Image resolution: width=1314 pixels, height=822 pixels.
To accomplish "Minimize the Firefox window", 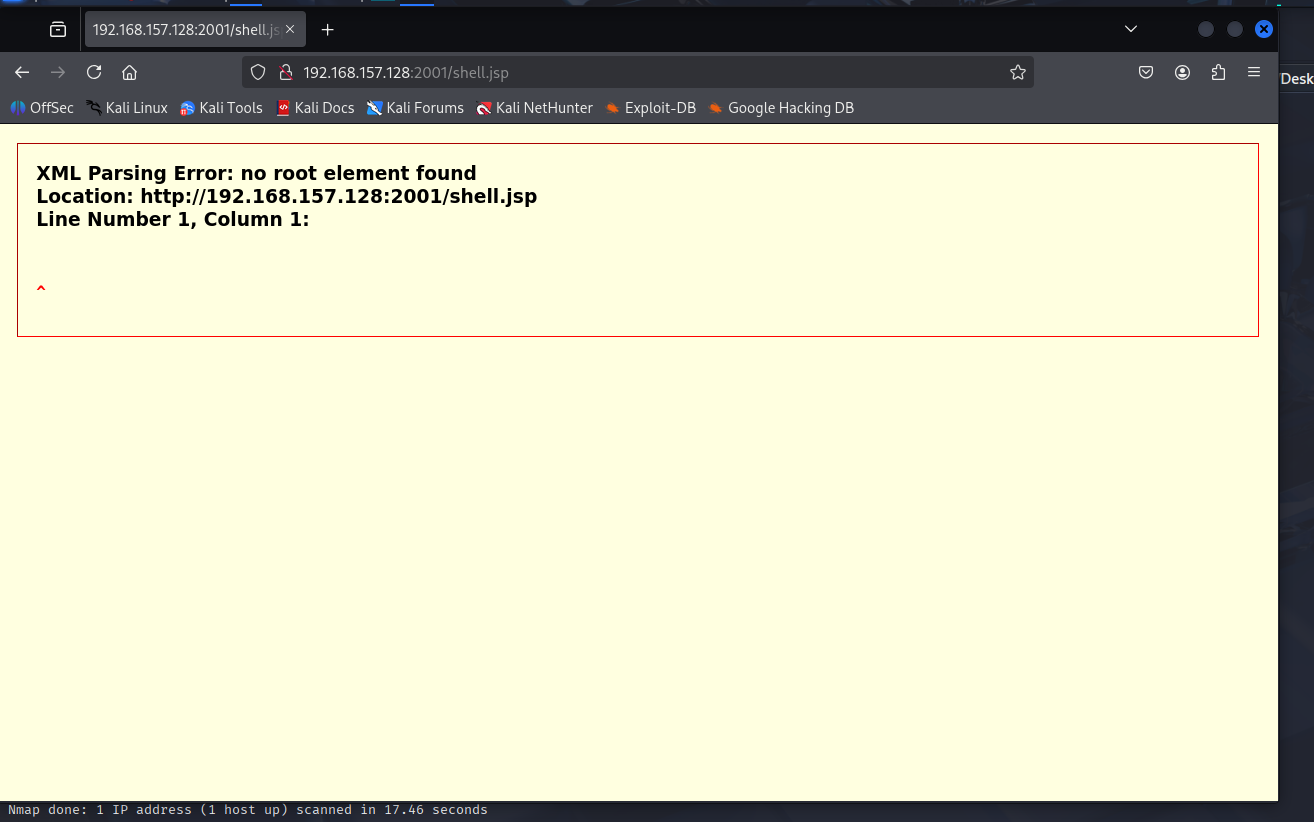I will pos(1206,29).
